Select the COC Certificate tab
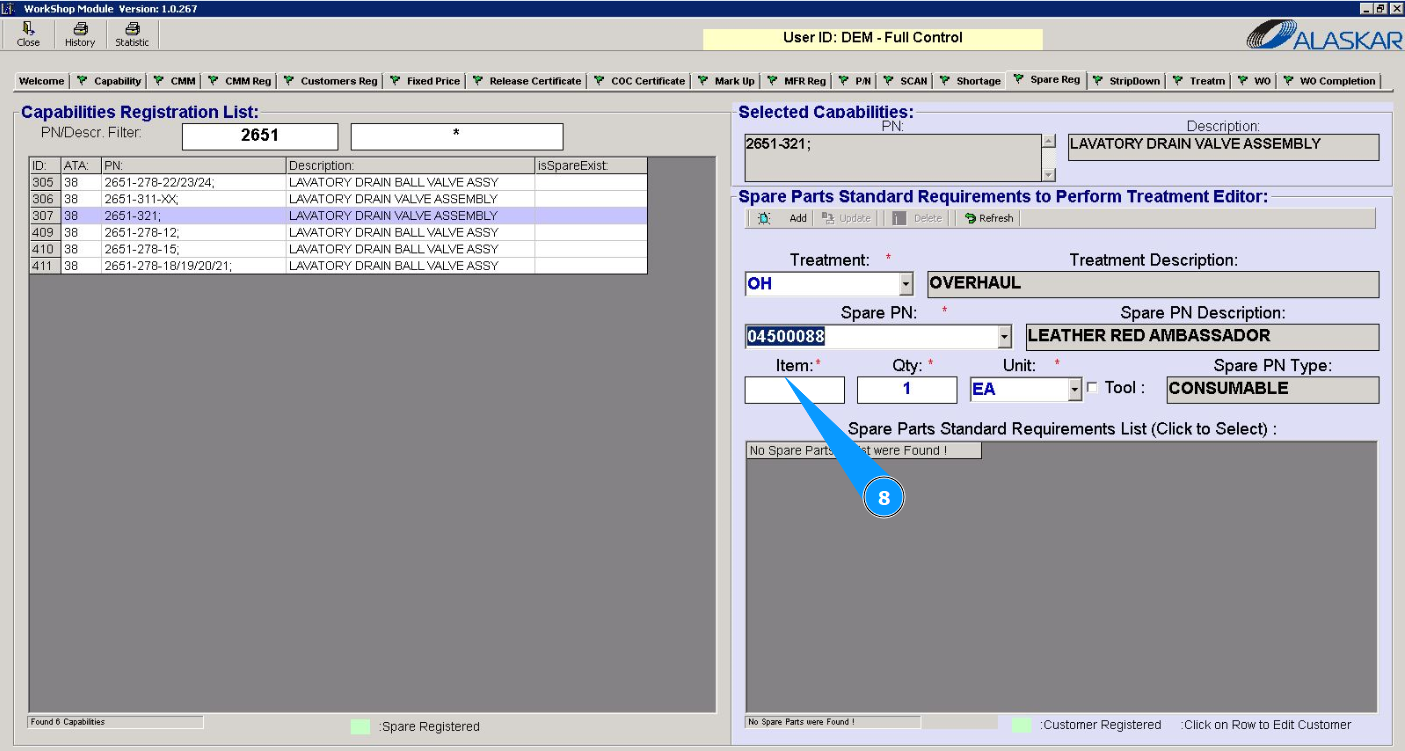The image size is (1405, 751). click(x=639, y=81)
